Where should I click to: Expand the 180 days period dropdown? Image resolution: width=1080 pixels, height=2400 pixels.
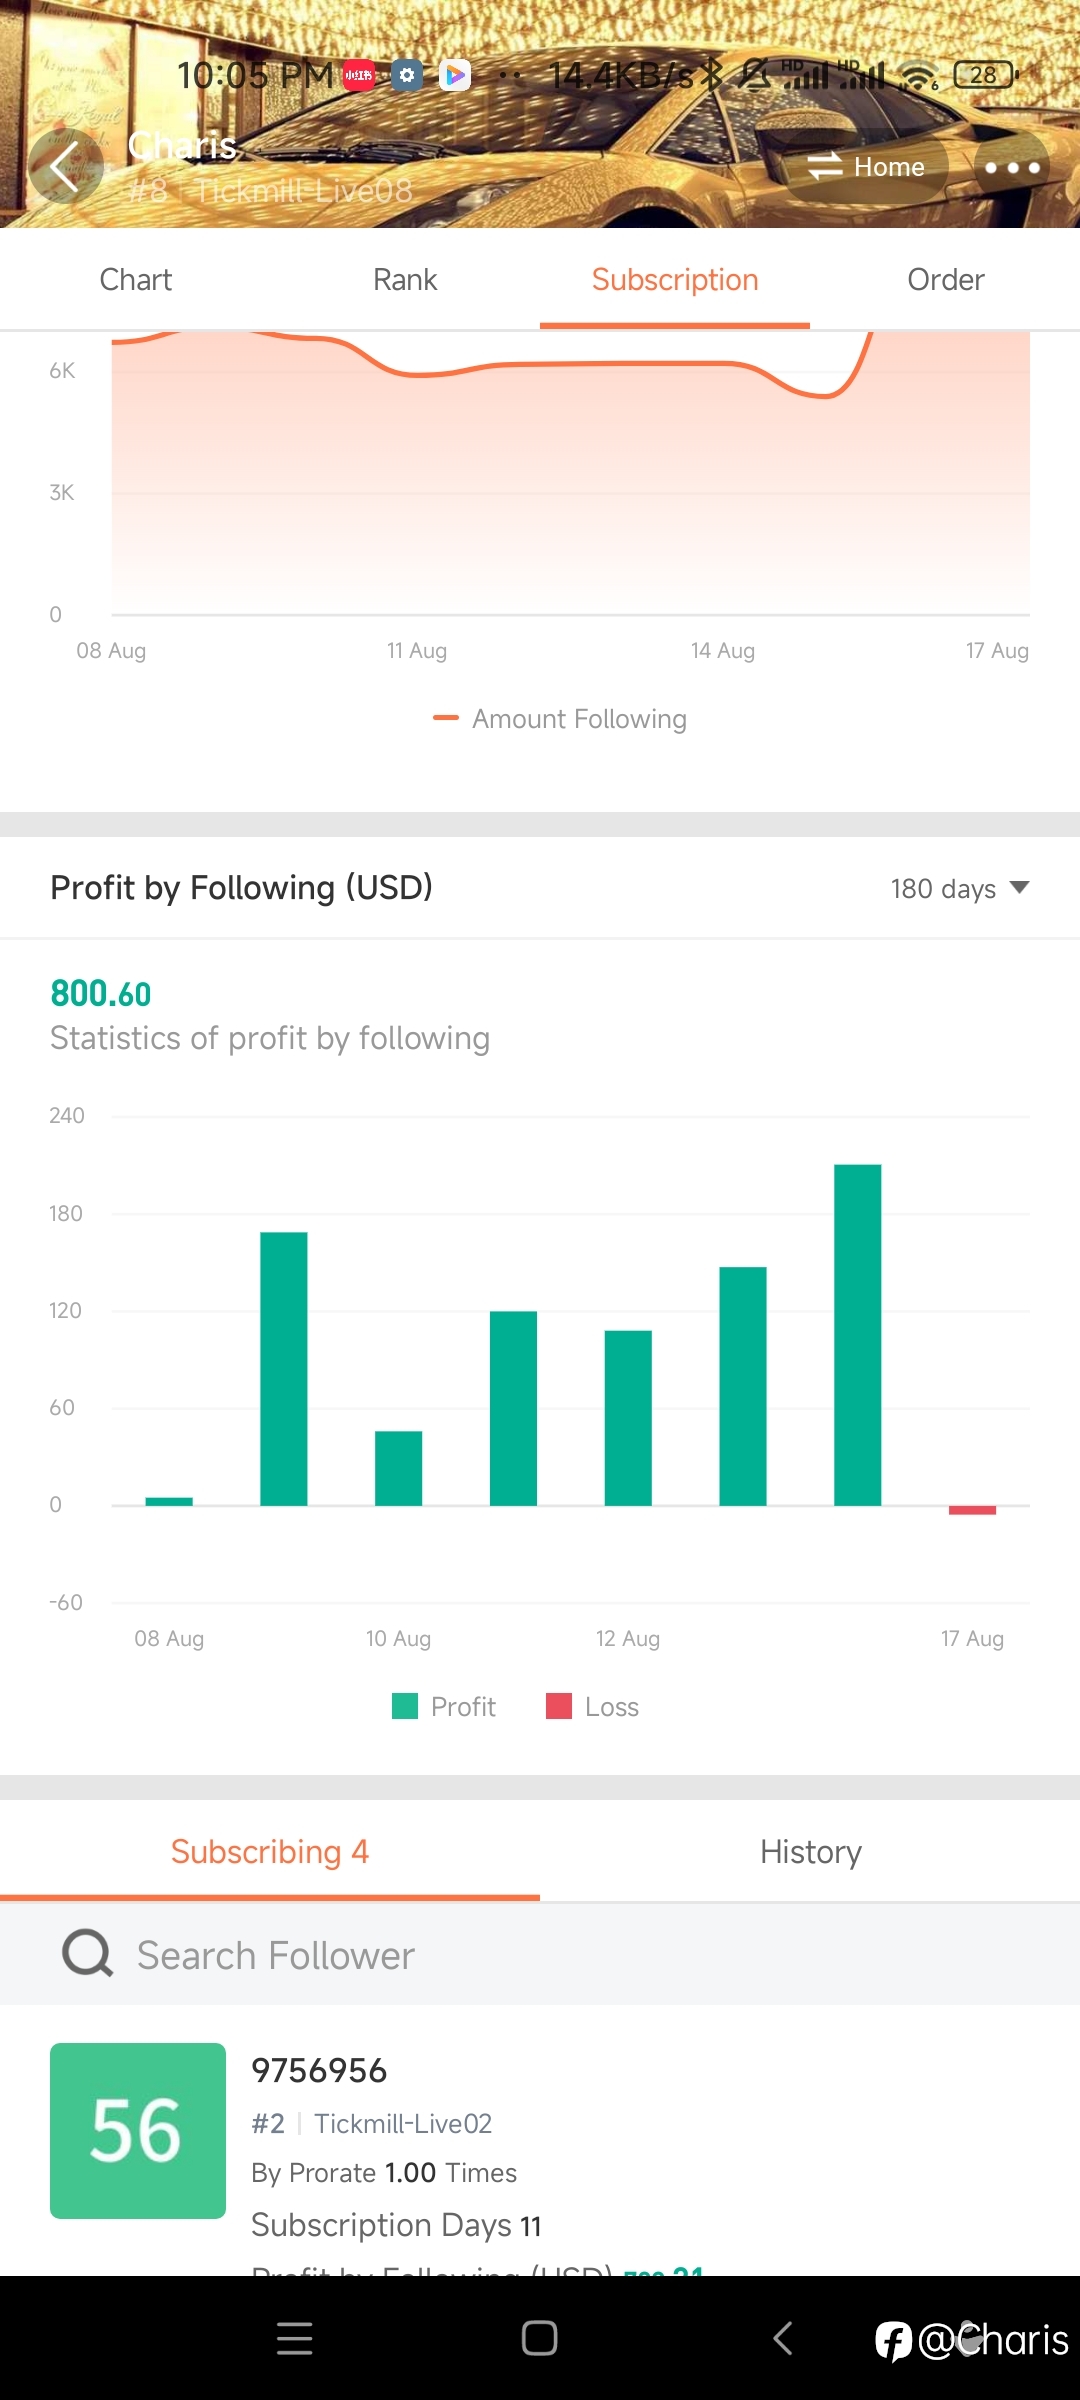[960, 888]
